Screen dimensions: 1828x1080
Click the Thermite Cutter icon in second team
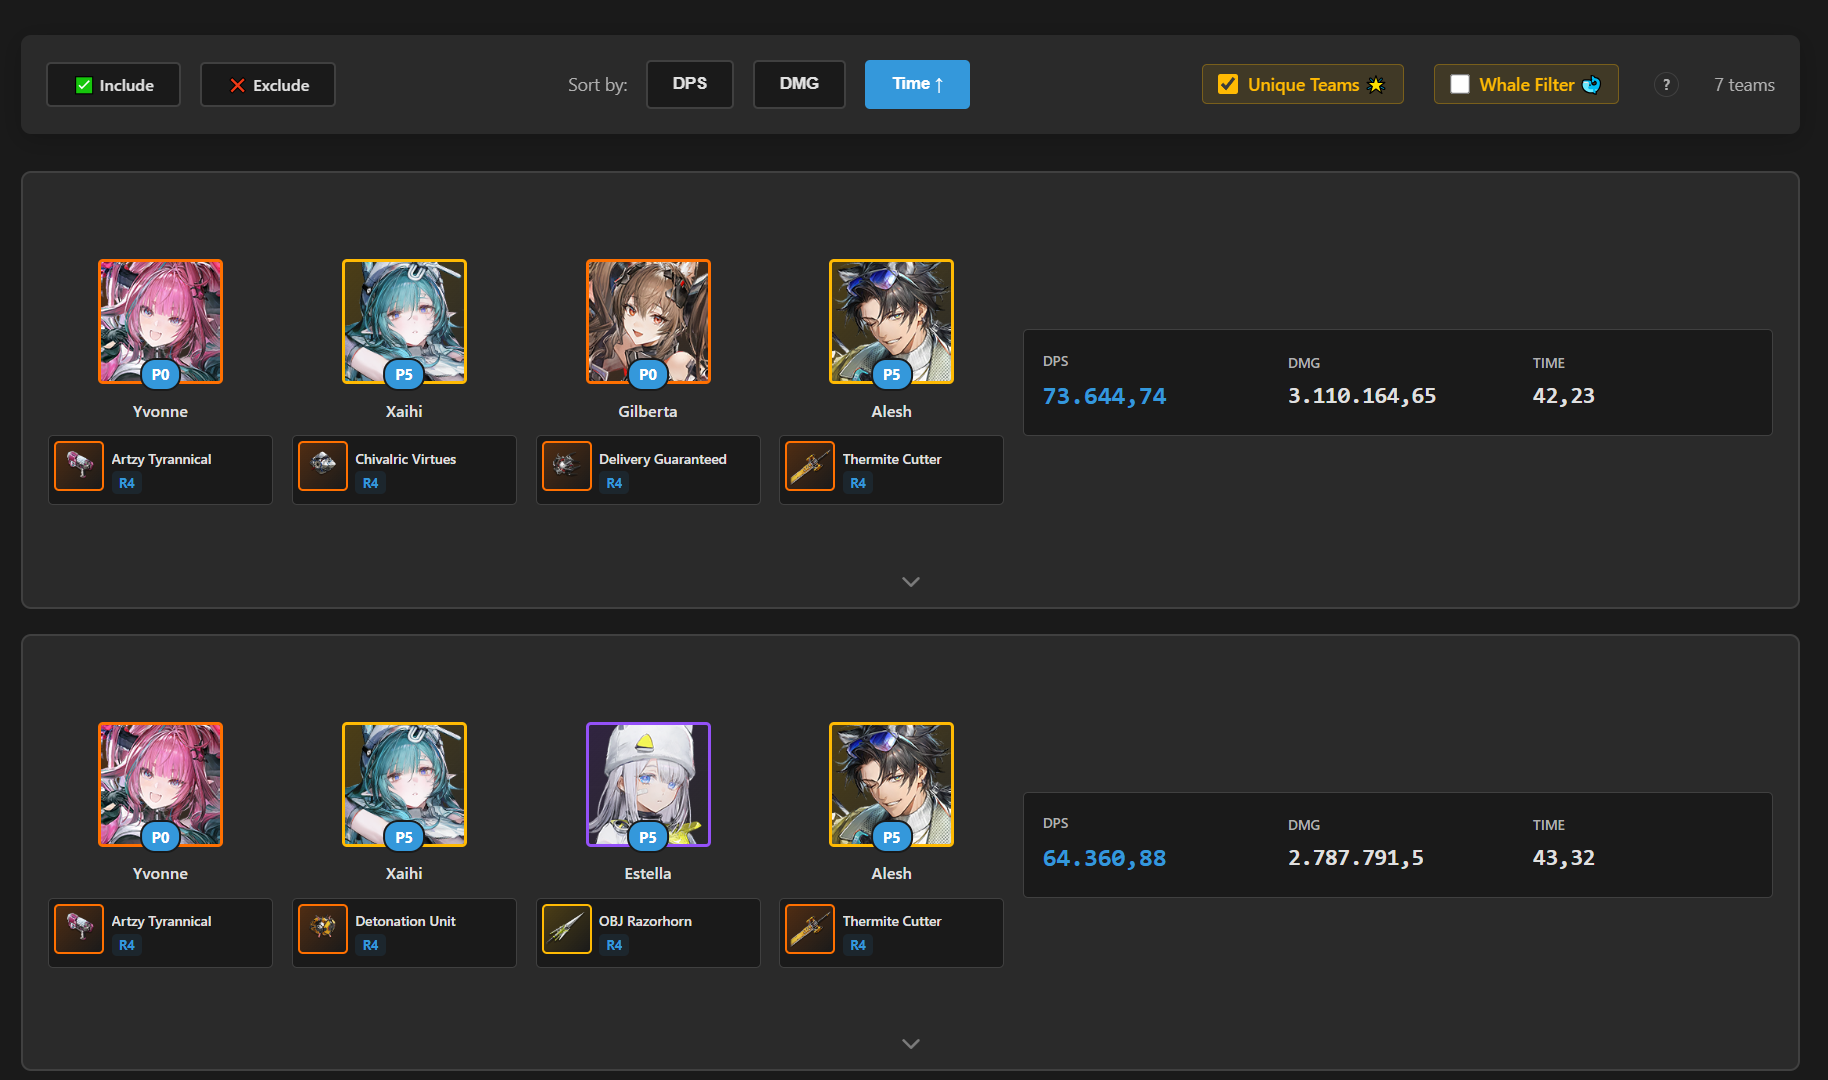810,929
